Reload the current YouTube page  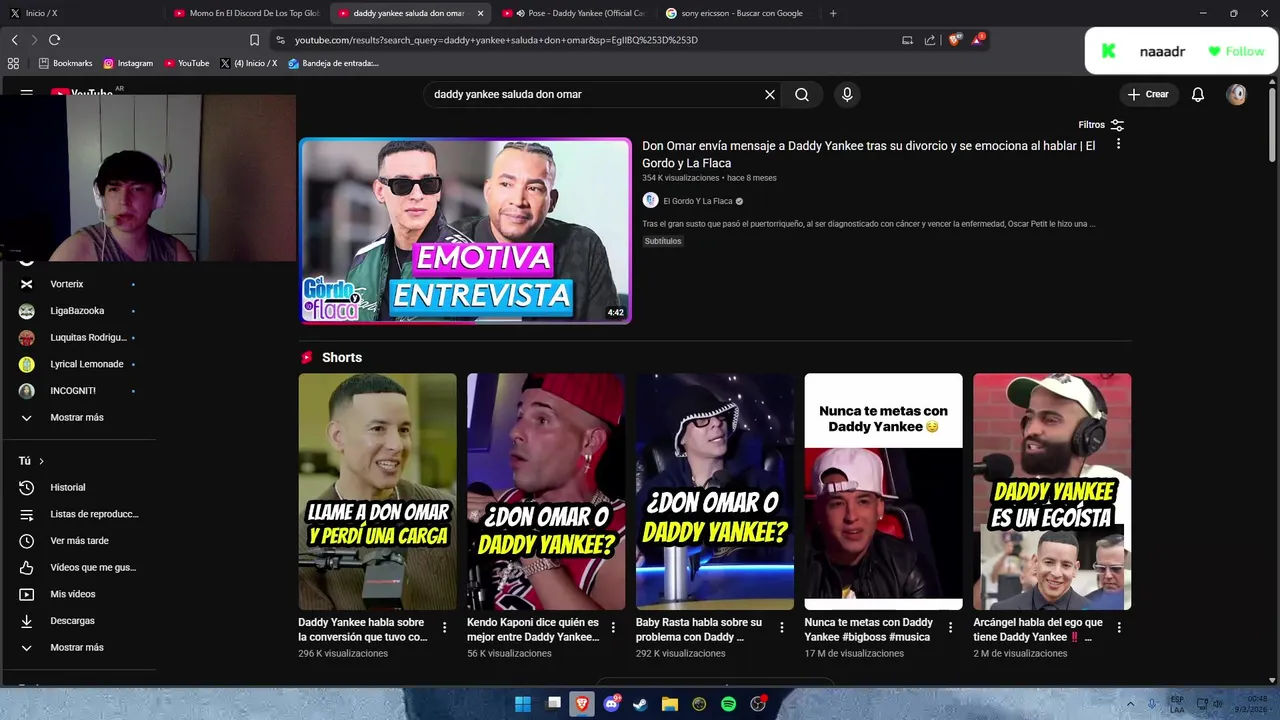54,40
